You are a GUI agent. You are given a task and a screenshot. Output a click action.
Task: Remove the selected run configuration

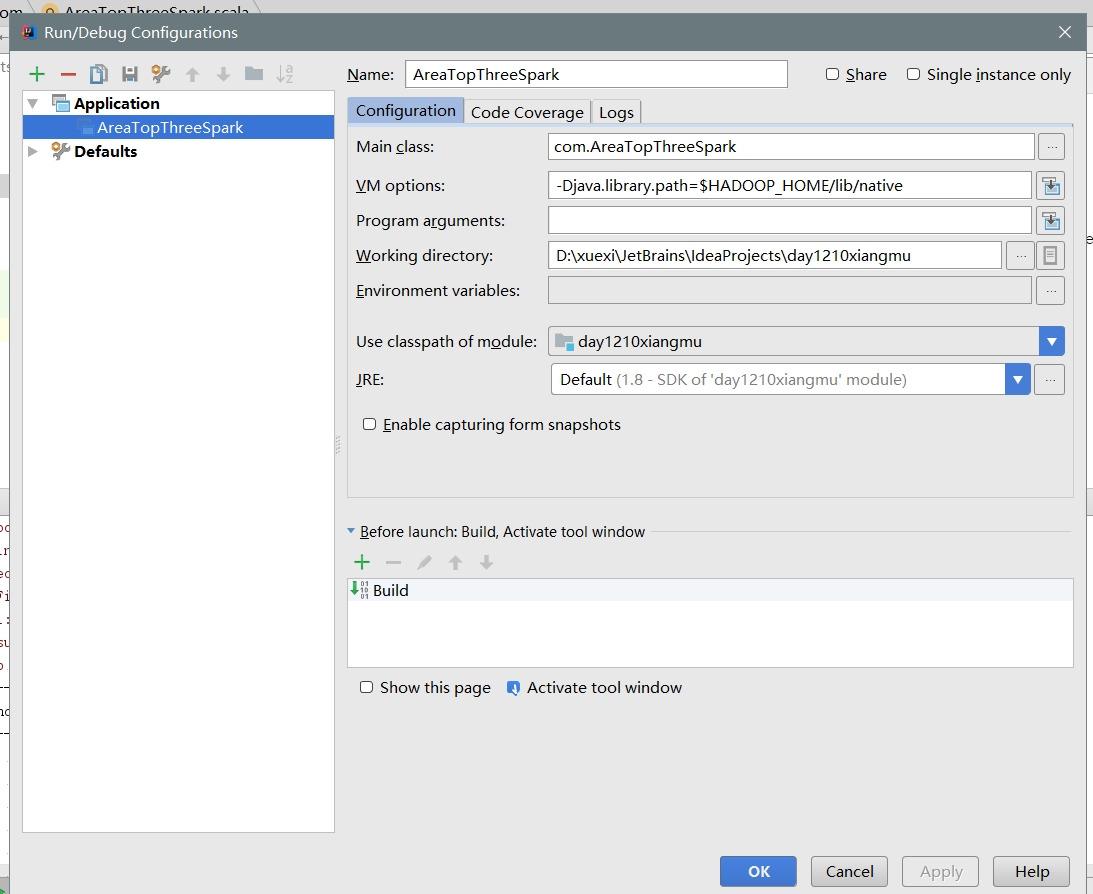coord(67,74)
